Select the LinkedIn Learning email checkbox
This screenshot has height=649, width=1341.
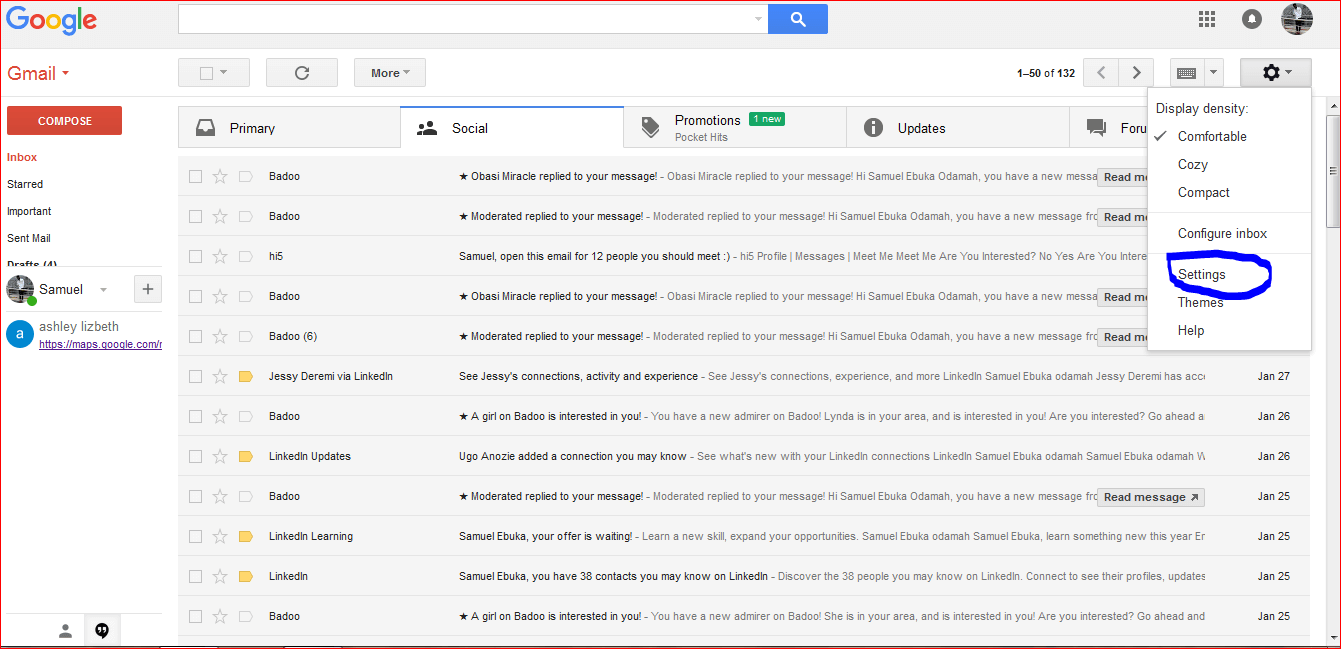pyautogui.click(x=195, y=536)
